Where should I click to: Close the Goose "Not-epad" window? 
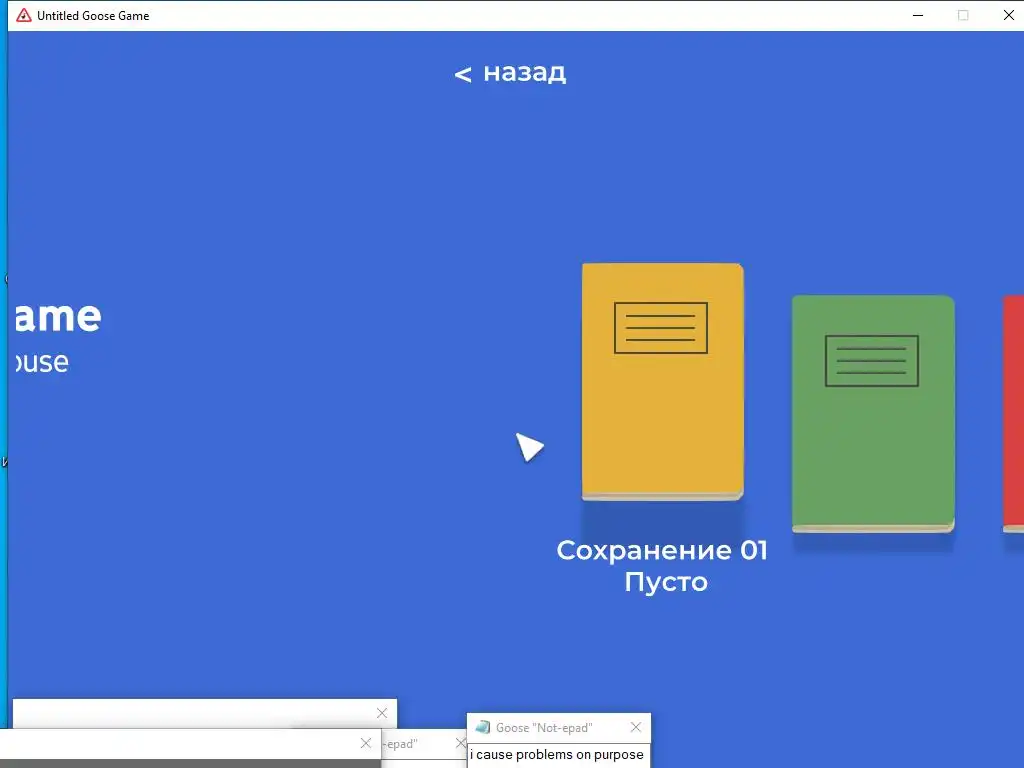click(635, 727)
